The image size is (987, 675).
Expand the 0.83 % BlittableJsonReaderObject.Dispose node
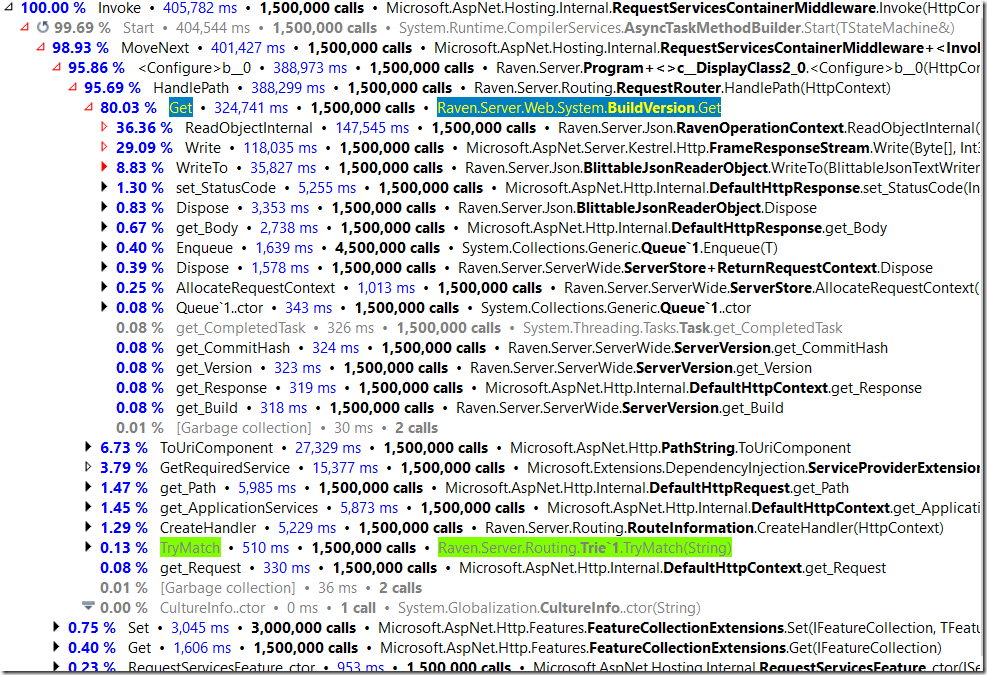(x=104, y=208)
